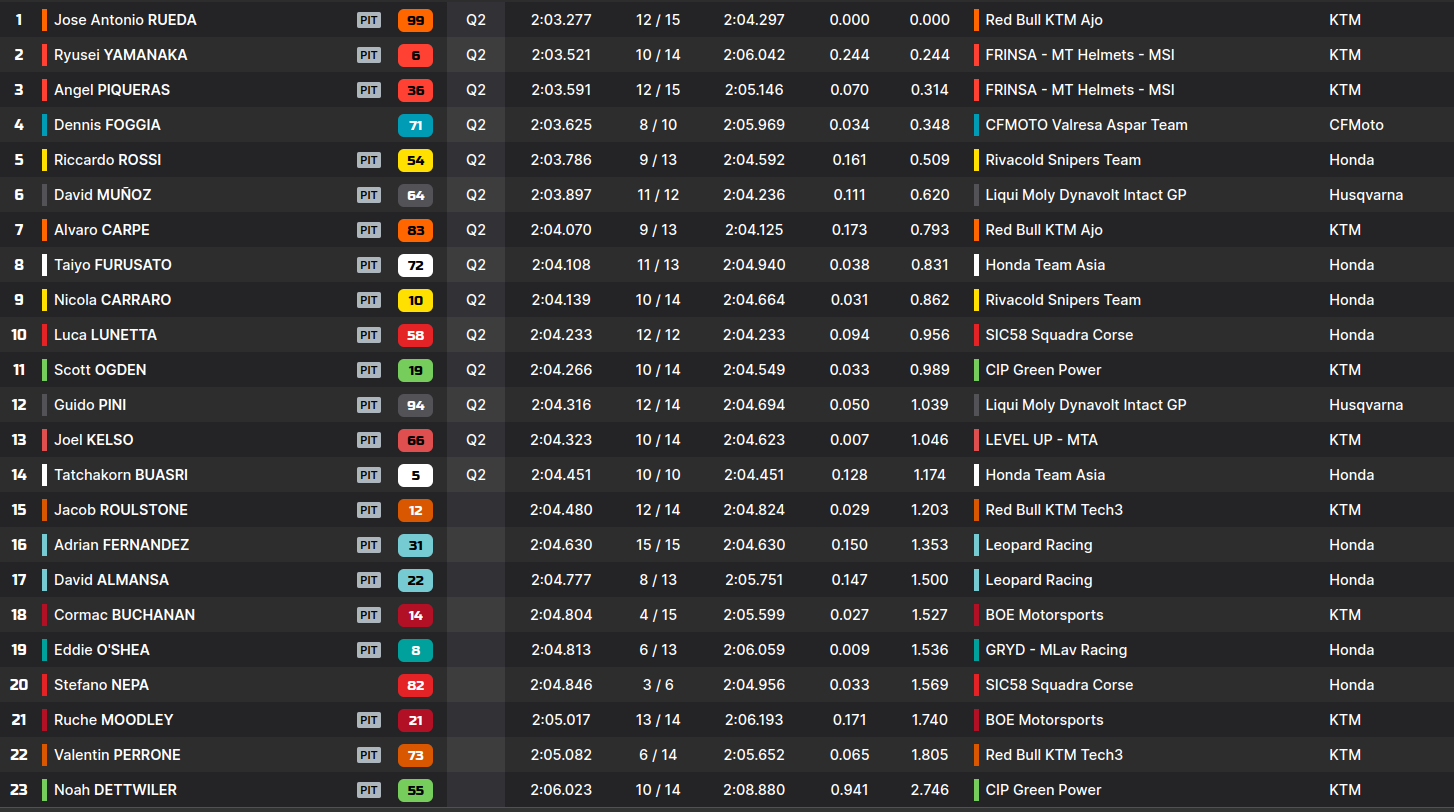Screen dimensions: 1454x812
Task: Click the PIT badge beside Jose Antonio RUEDA
Action: (369, 20)
